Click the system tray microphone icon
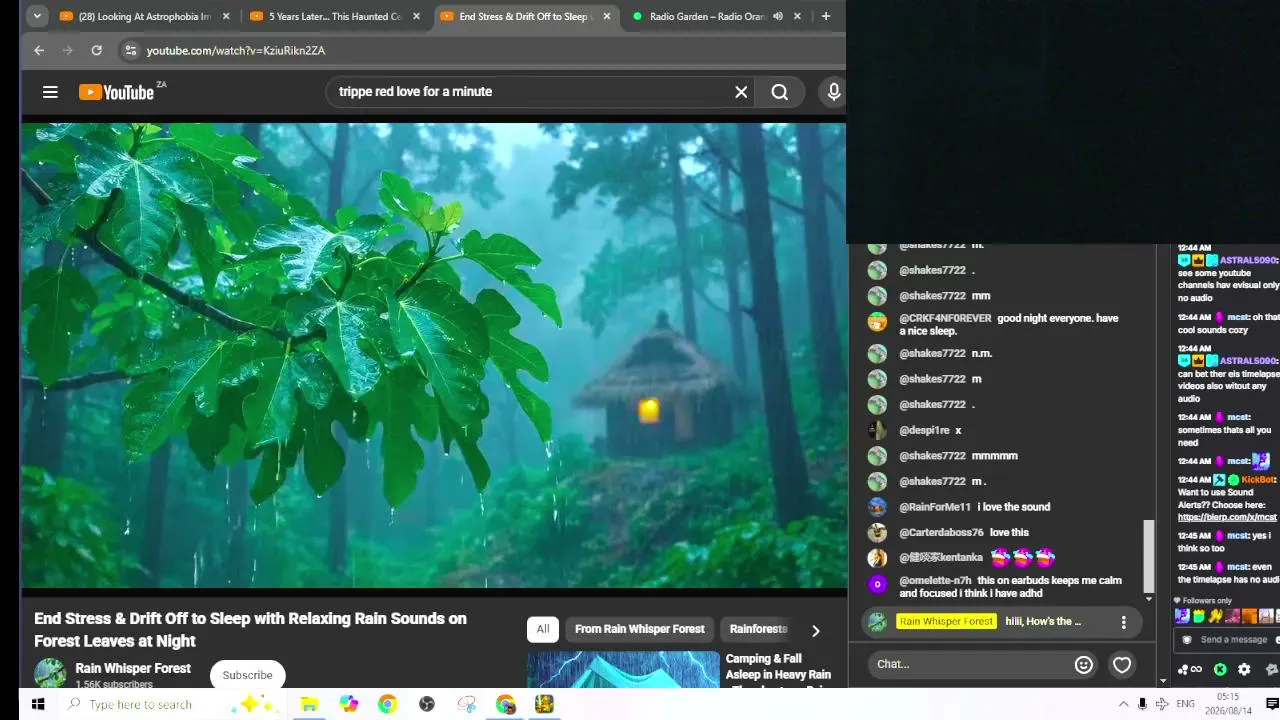The image size is (1280, 720). click(x=1142, y=704)
